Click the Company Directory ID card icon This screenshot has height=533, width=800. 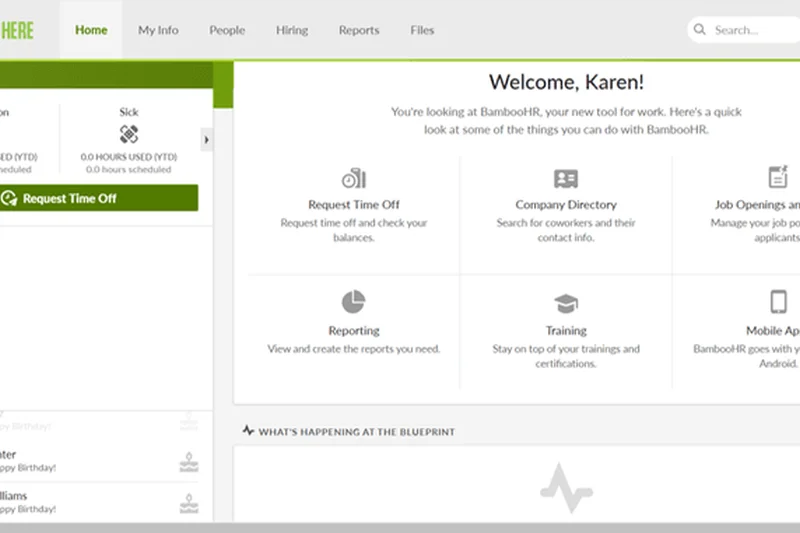[566, 179]
